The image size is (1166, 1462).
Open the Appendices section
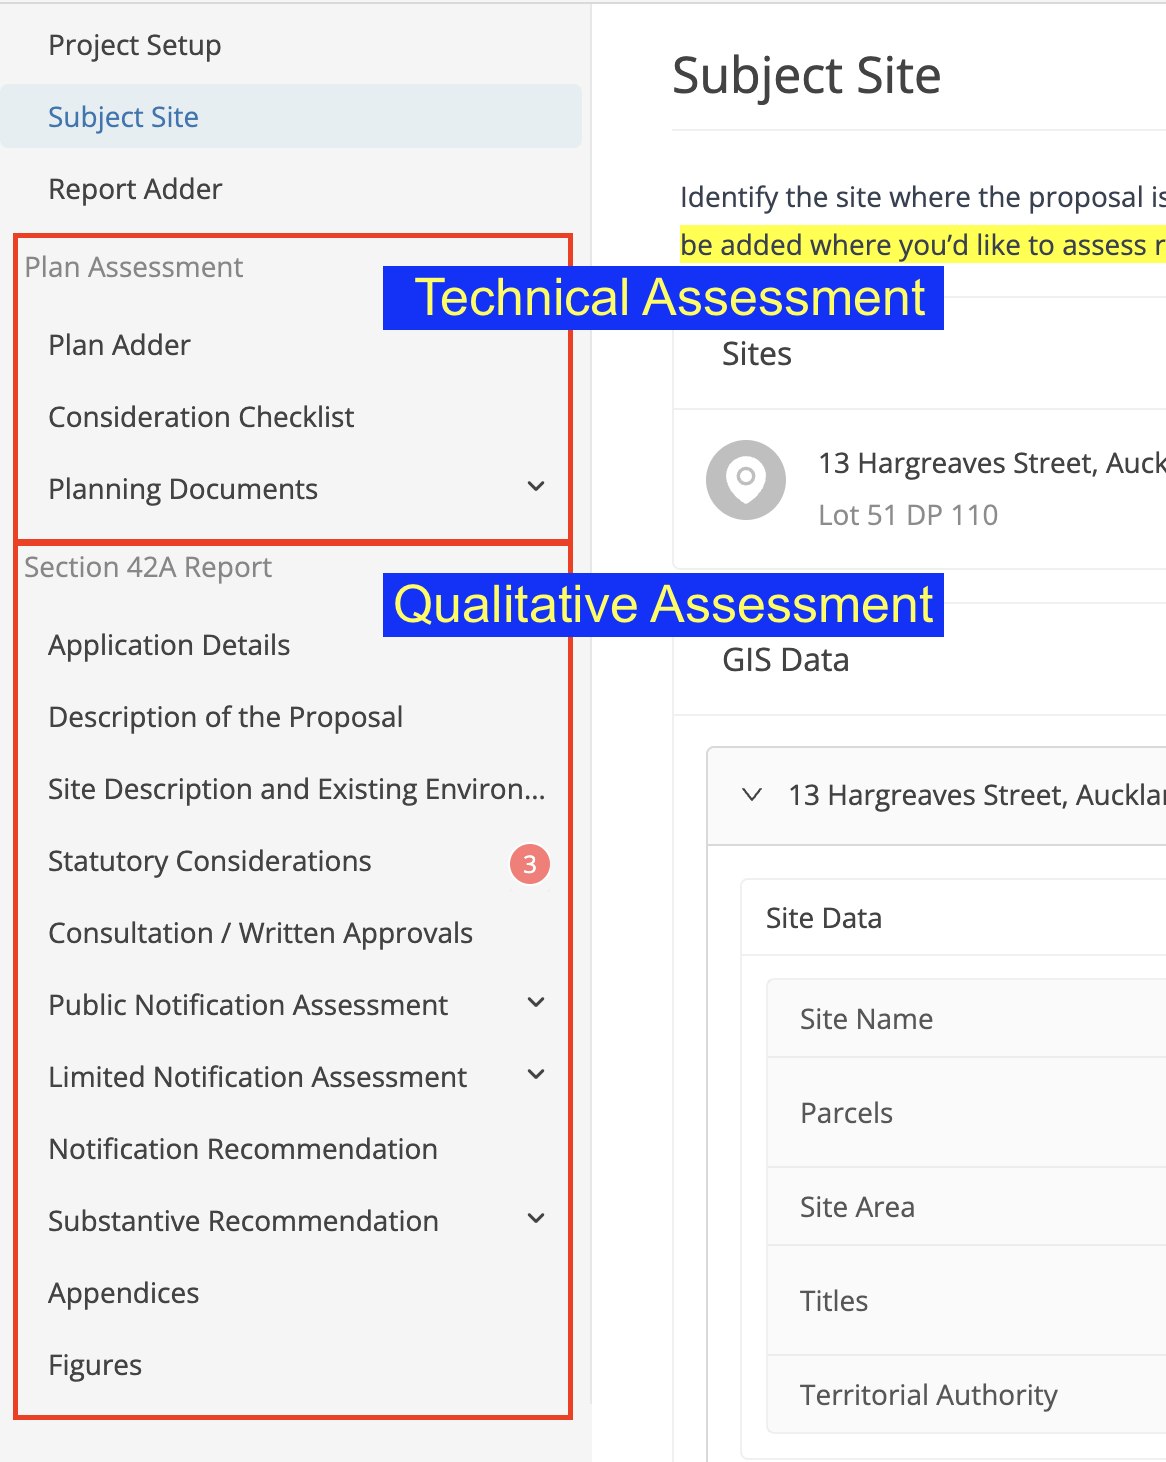pos(123,1293)
